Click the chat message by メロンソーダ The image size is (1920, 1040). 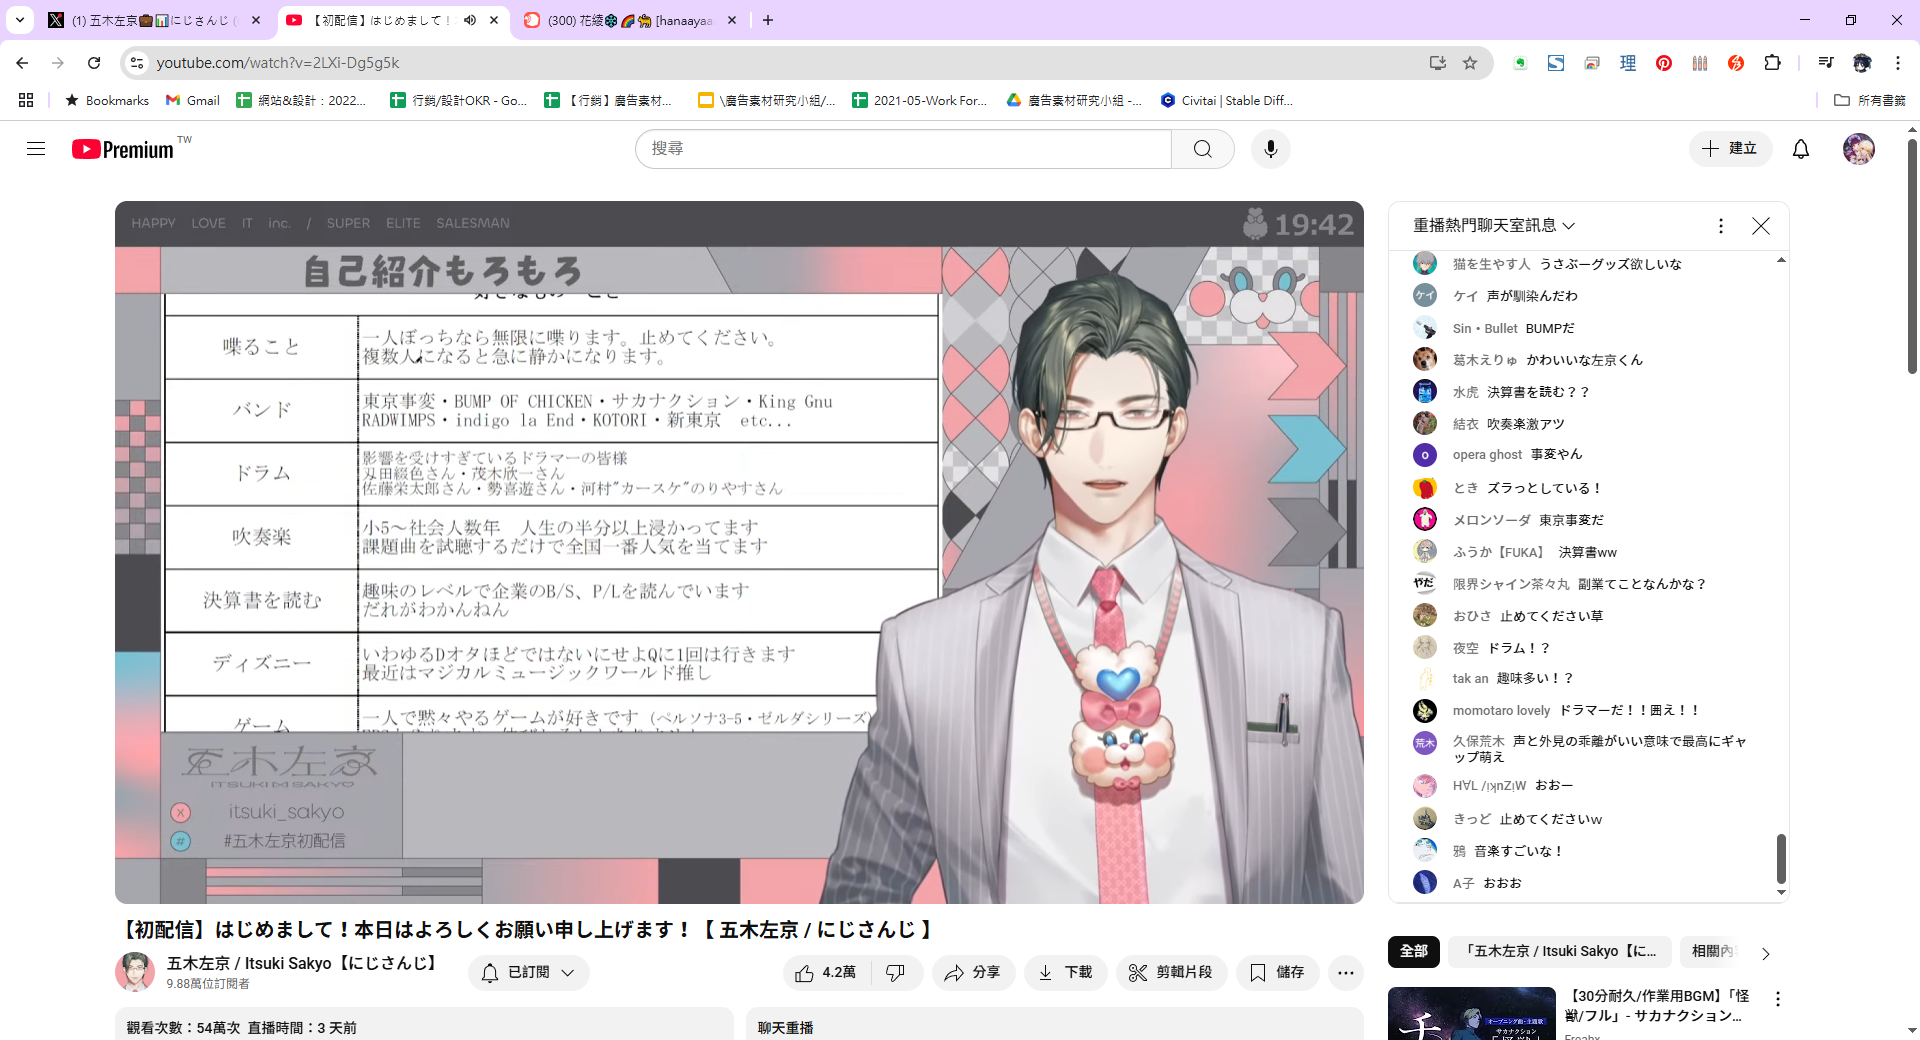pos(1588,520)
